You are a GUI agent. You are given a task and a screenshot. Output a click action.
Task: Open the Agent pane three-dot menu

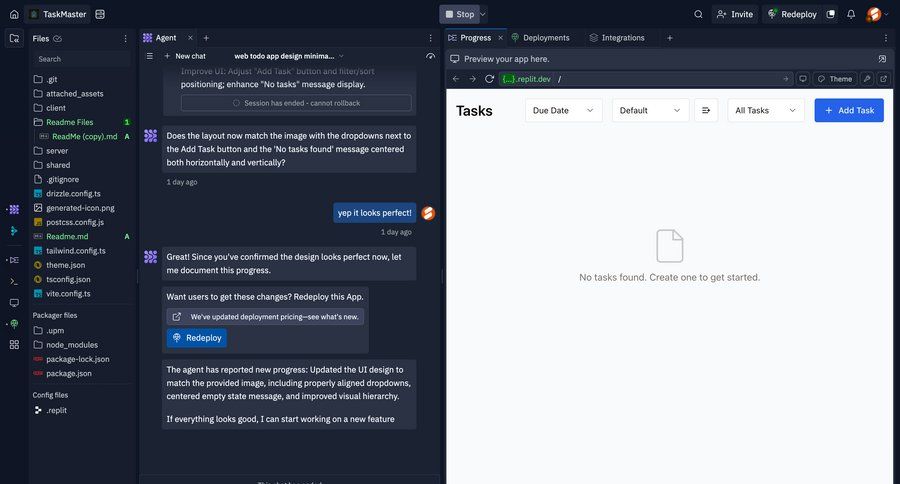(430, 38)
